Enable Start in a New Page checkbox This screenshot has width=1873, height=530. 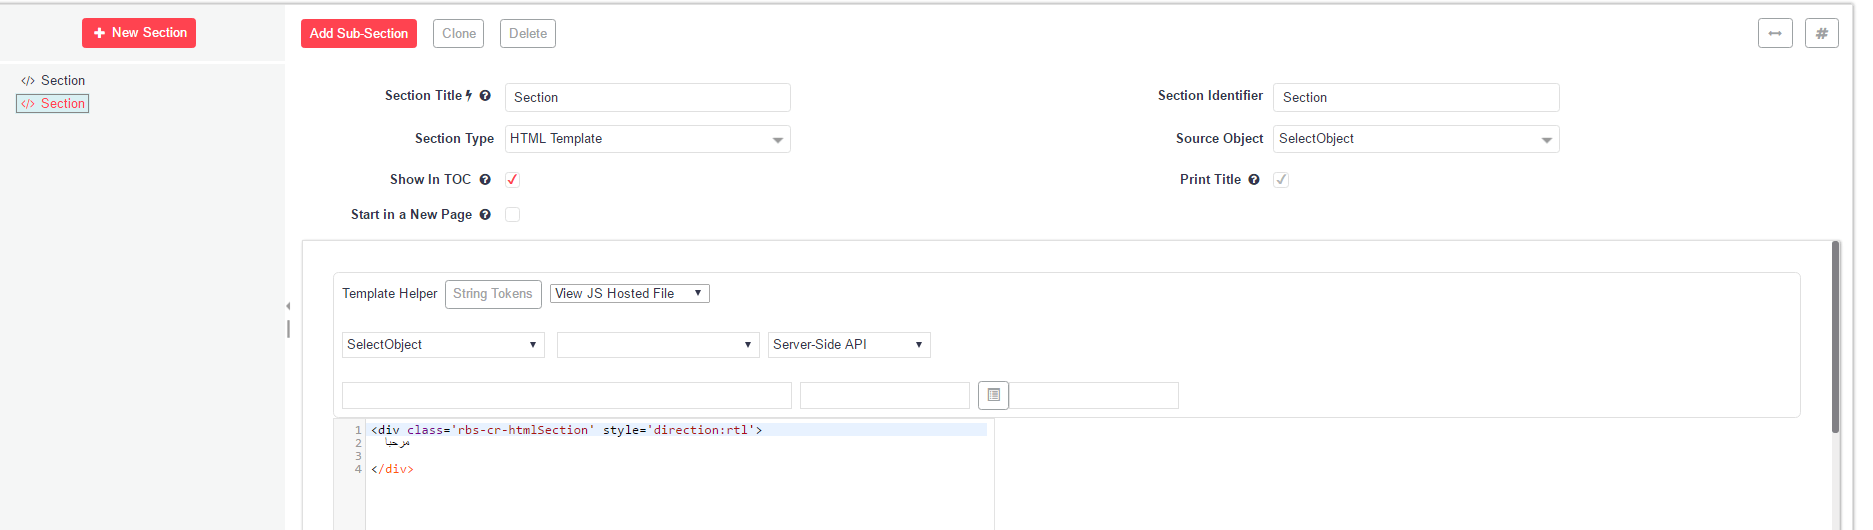[x=512, y=215]
